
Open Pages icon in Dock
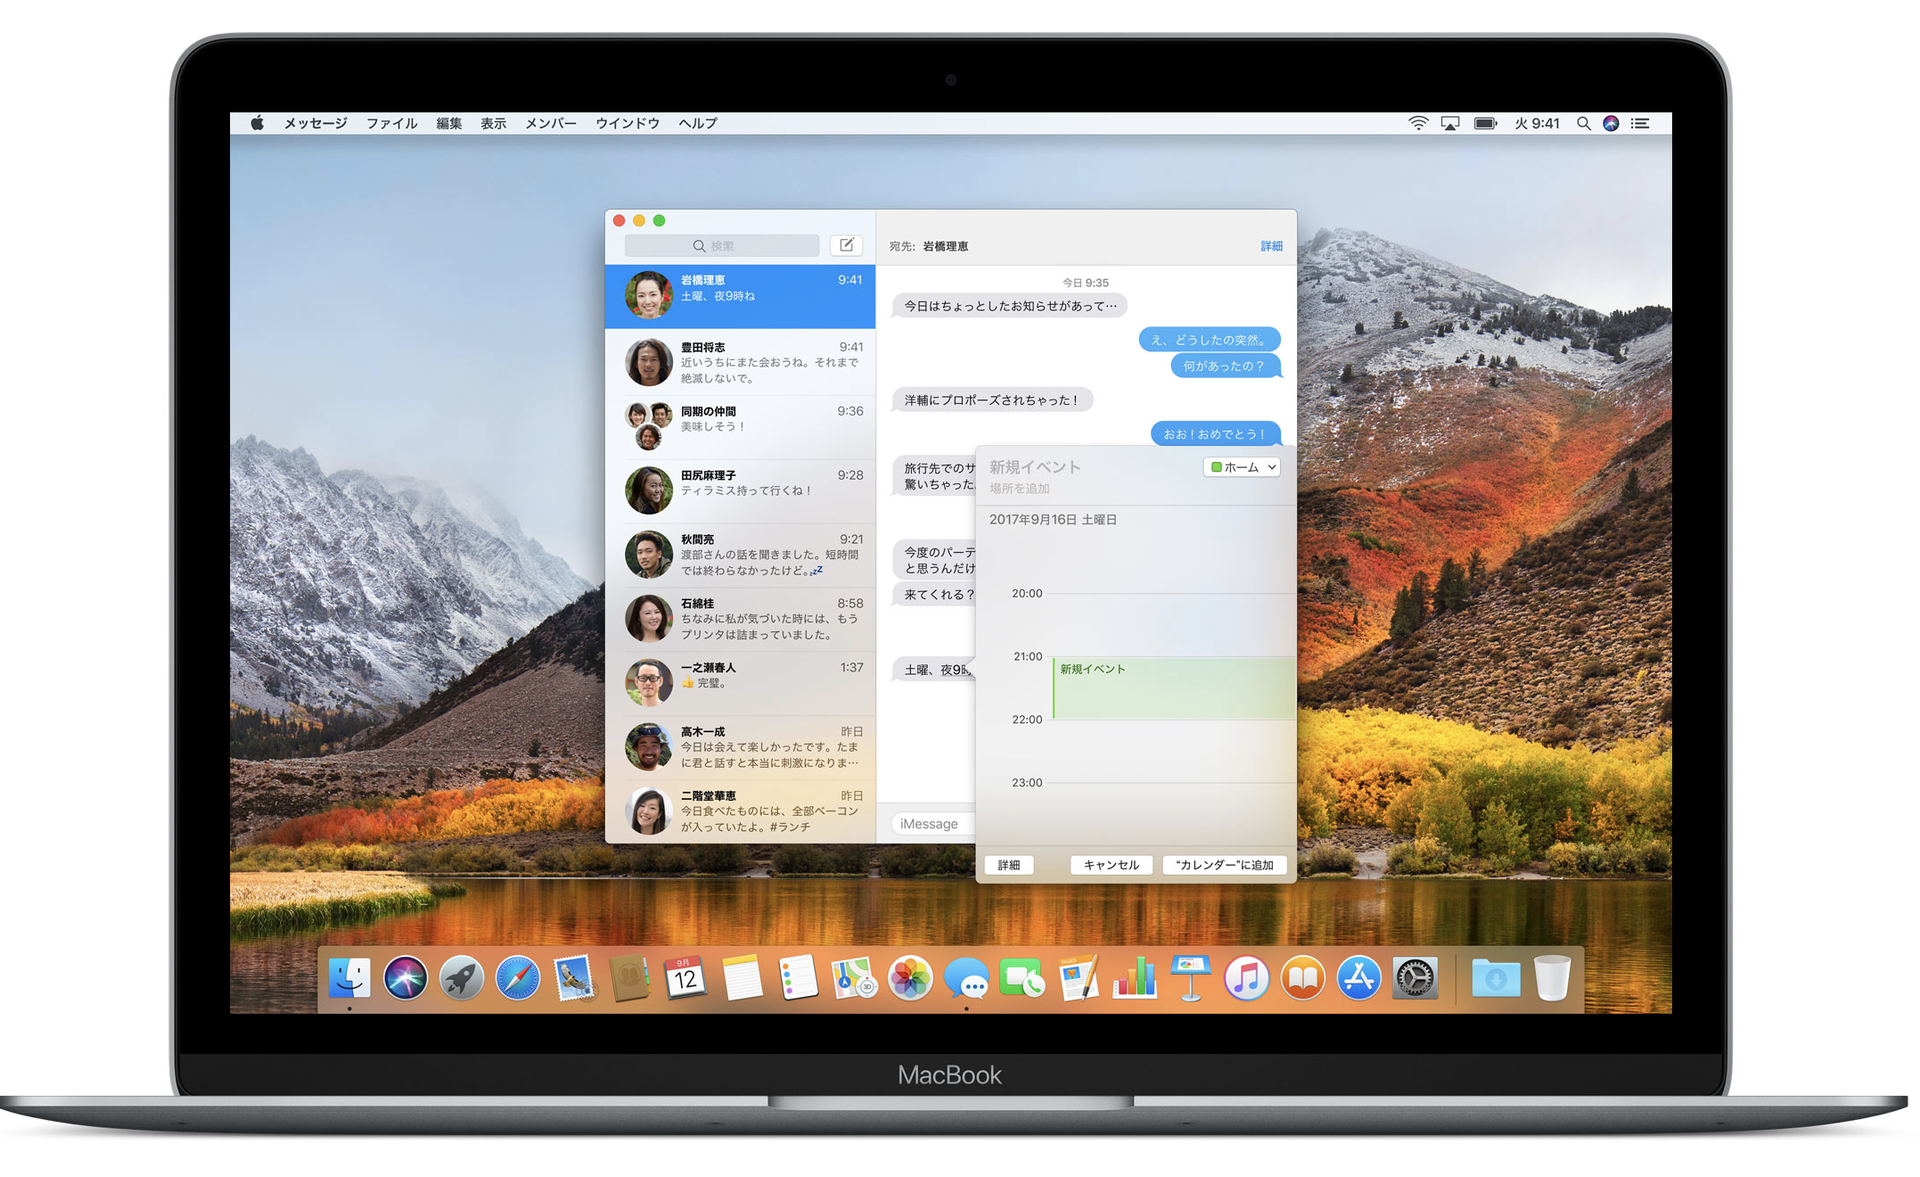(1078, 977)
